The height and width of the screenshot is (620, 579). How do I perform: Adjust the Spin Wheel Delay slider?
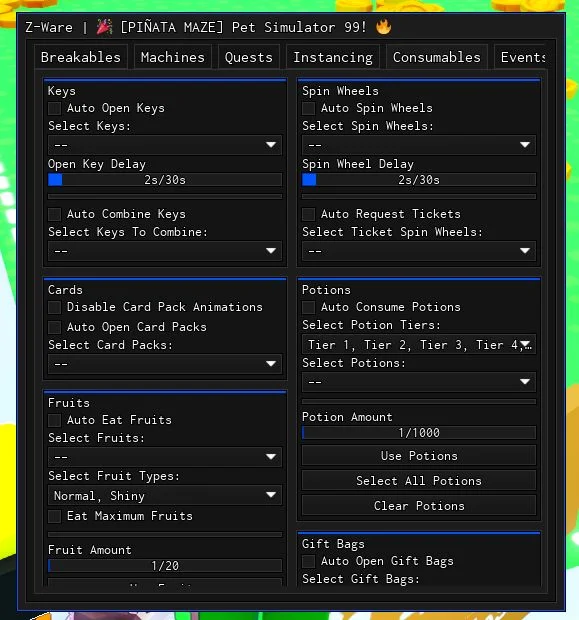[x=419, y=180]
